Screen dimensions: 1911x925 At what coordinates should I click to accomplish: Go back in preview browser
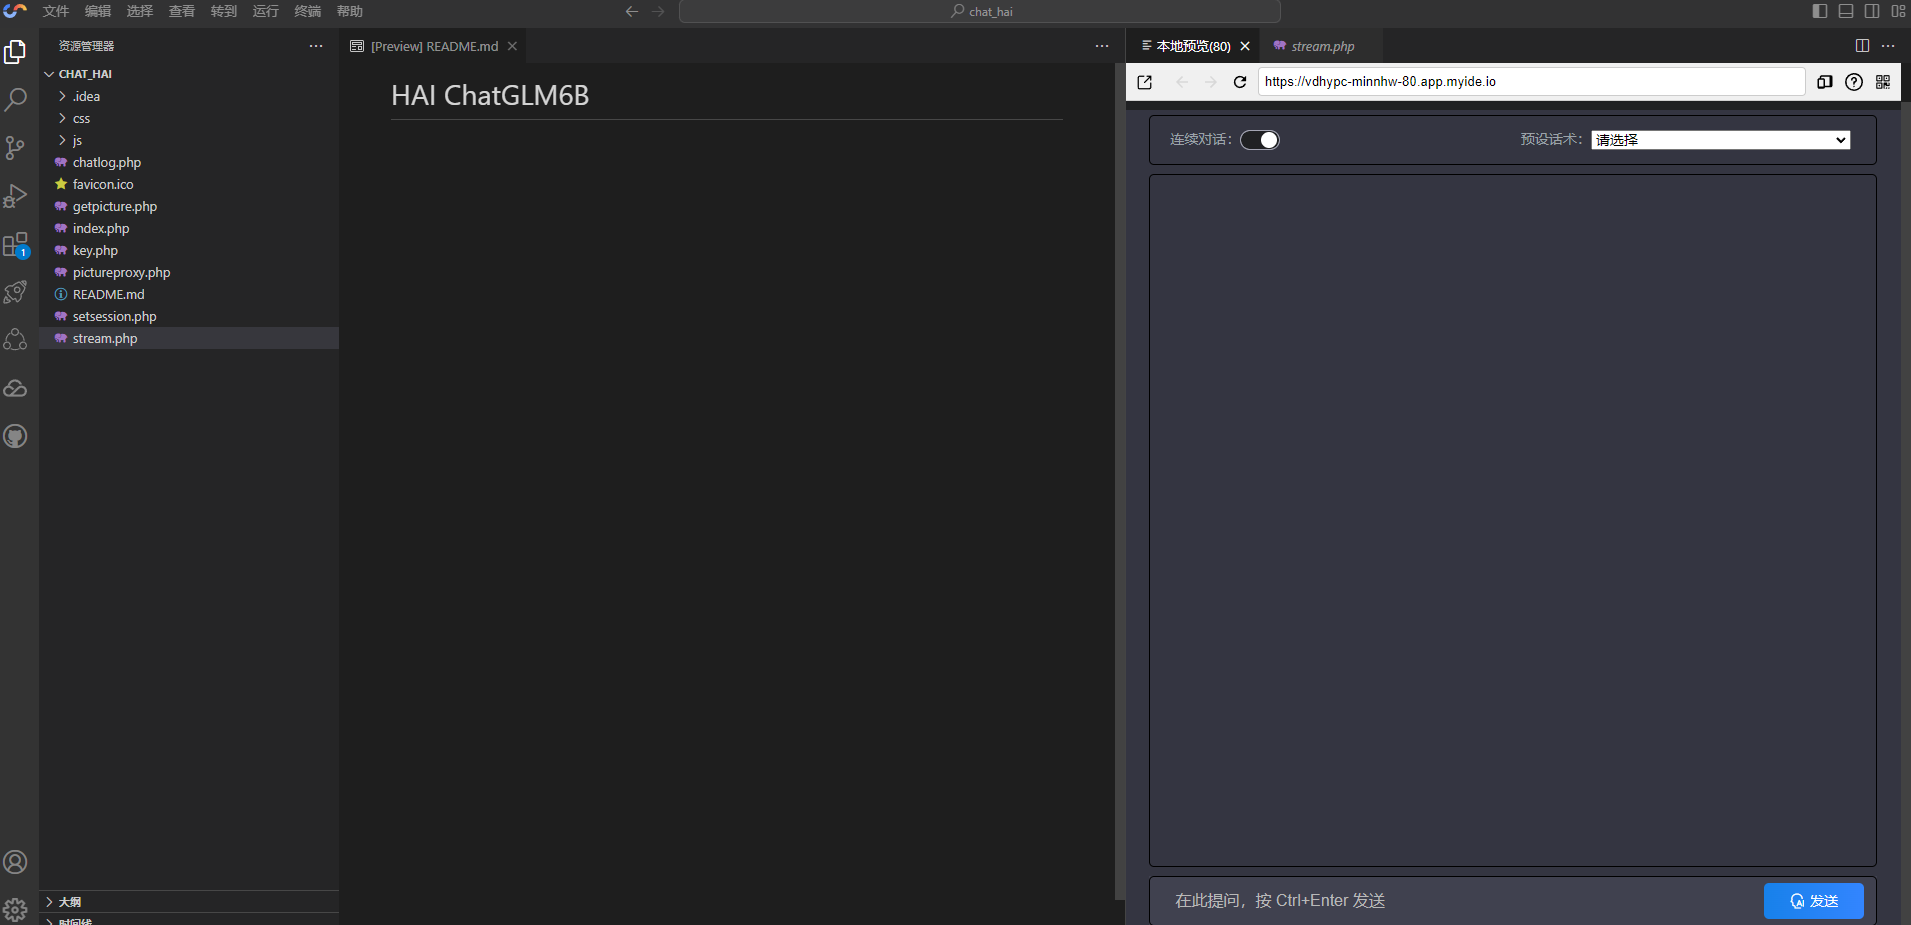pyautogui.click(x=1182, y=82)
